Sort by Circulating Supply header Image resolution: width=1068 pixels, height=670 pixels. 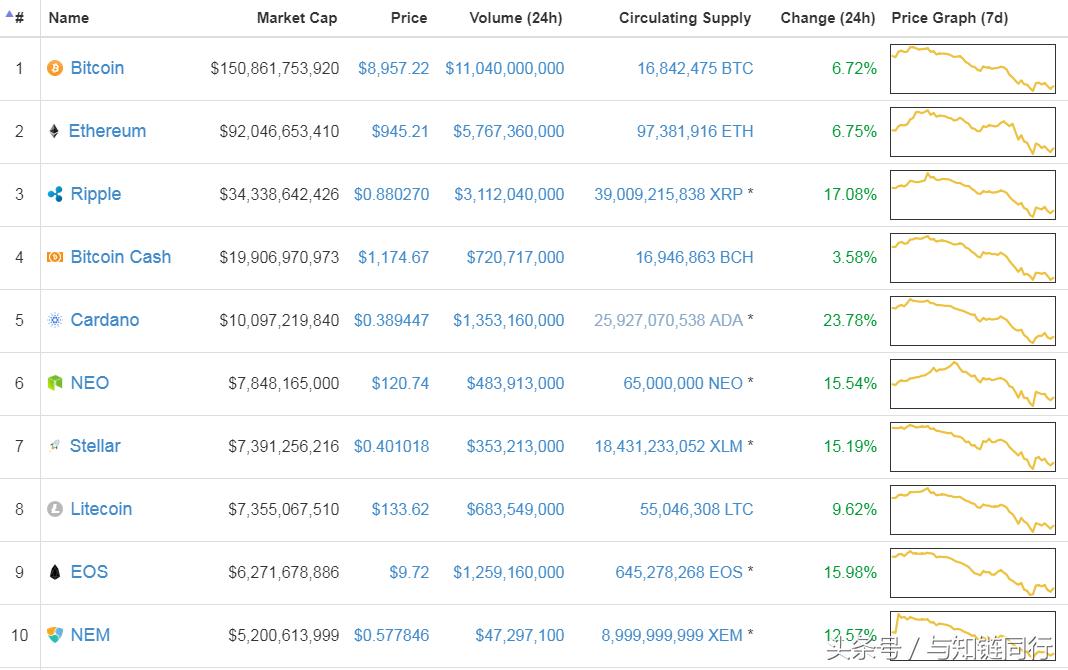[x=685, y=18]
